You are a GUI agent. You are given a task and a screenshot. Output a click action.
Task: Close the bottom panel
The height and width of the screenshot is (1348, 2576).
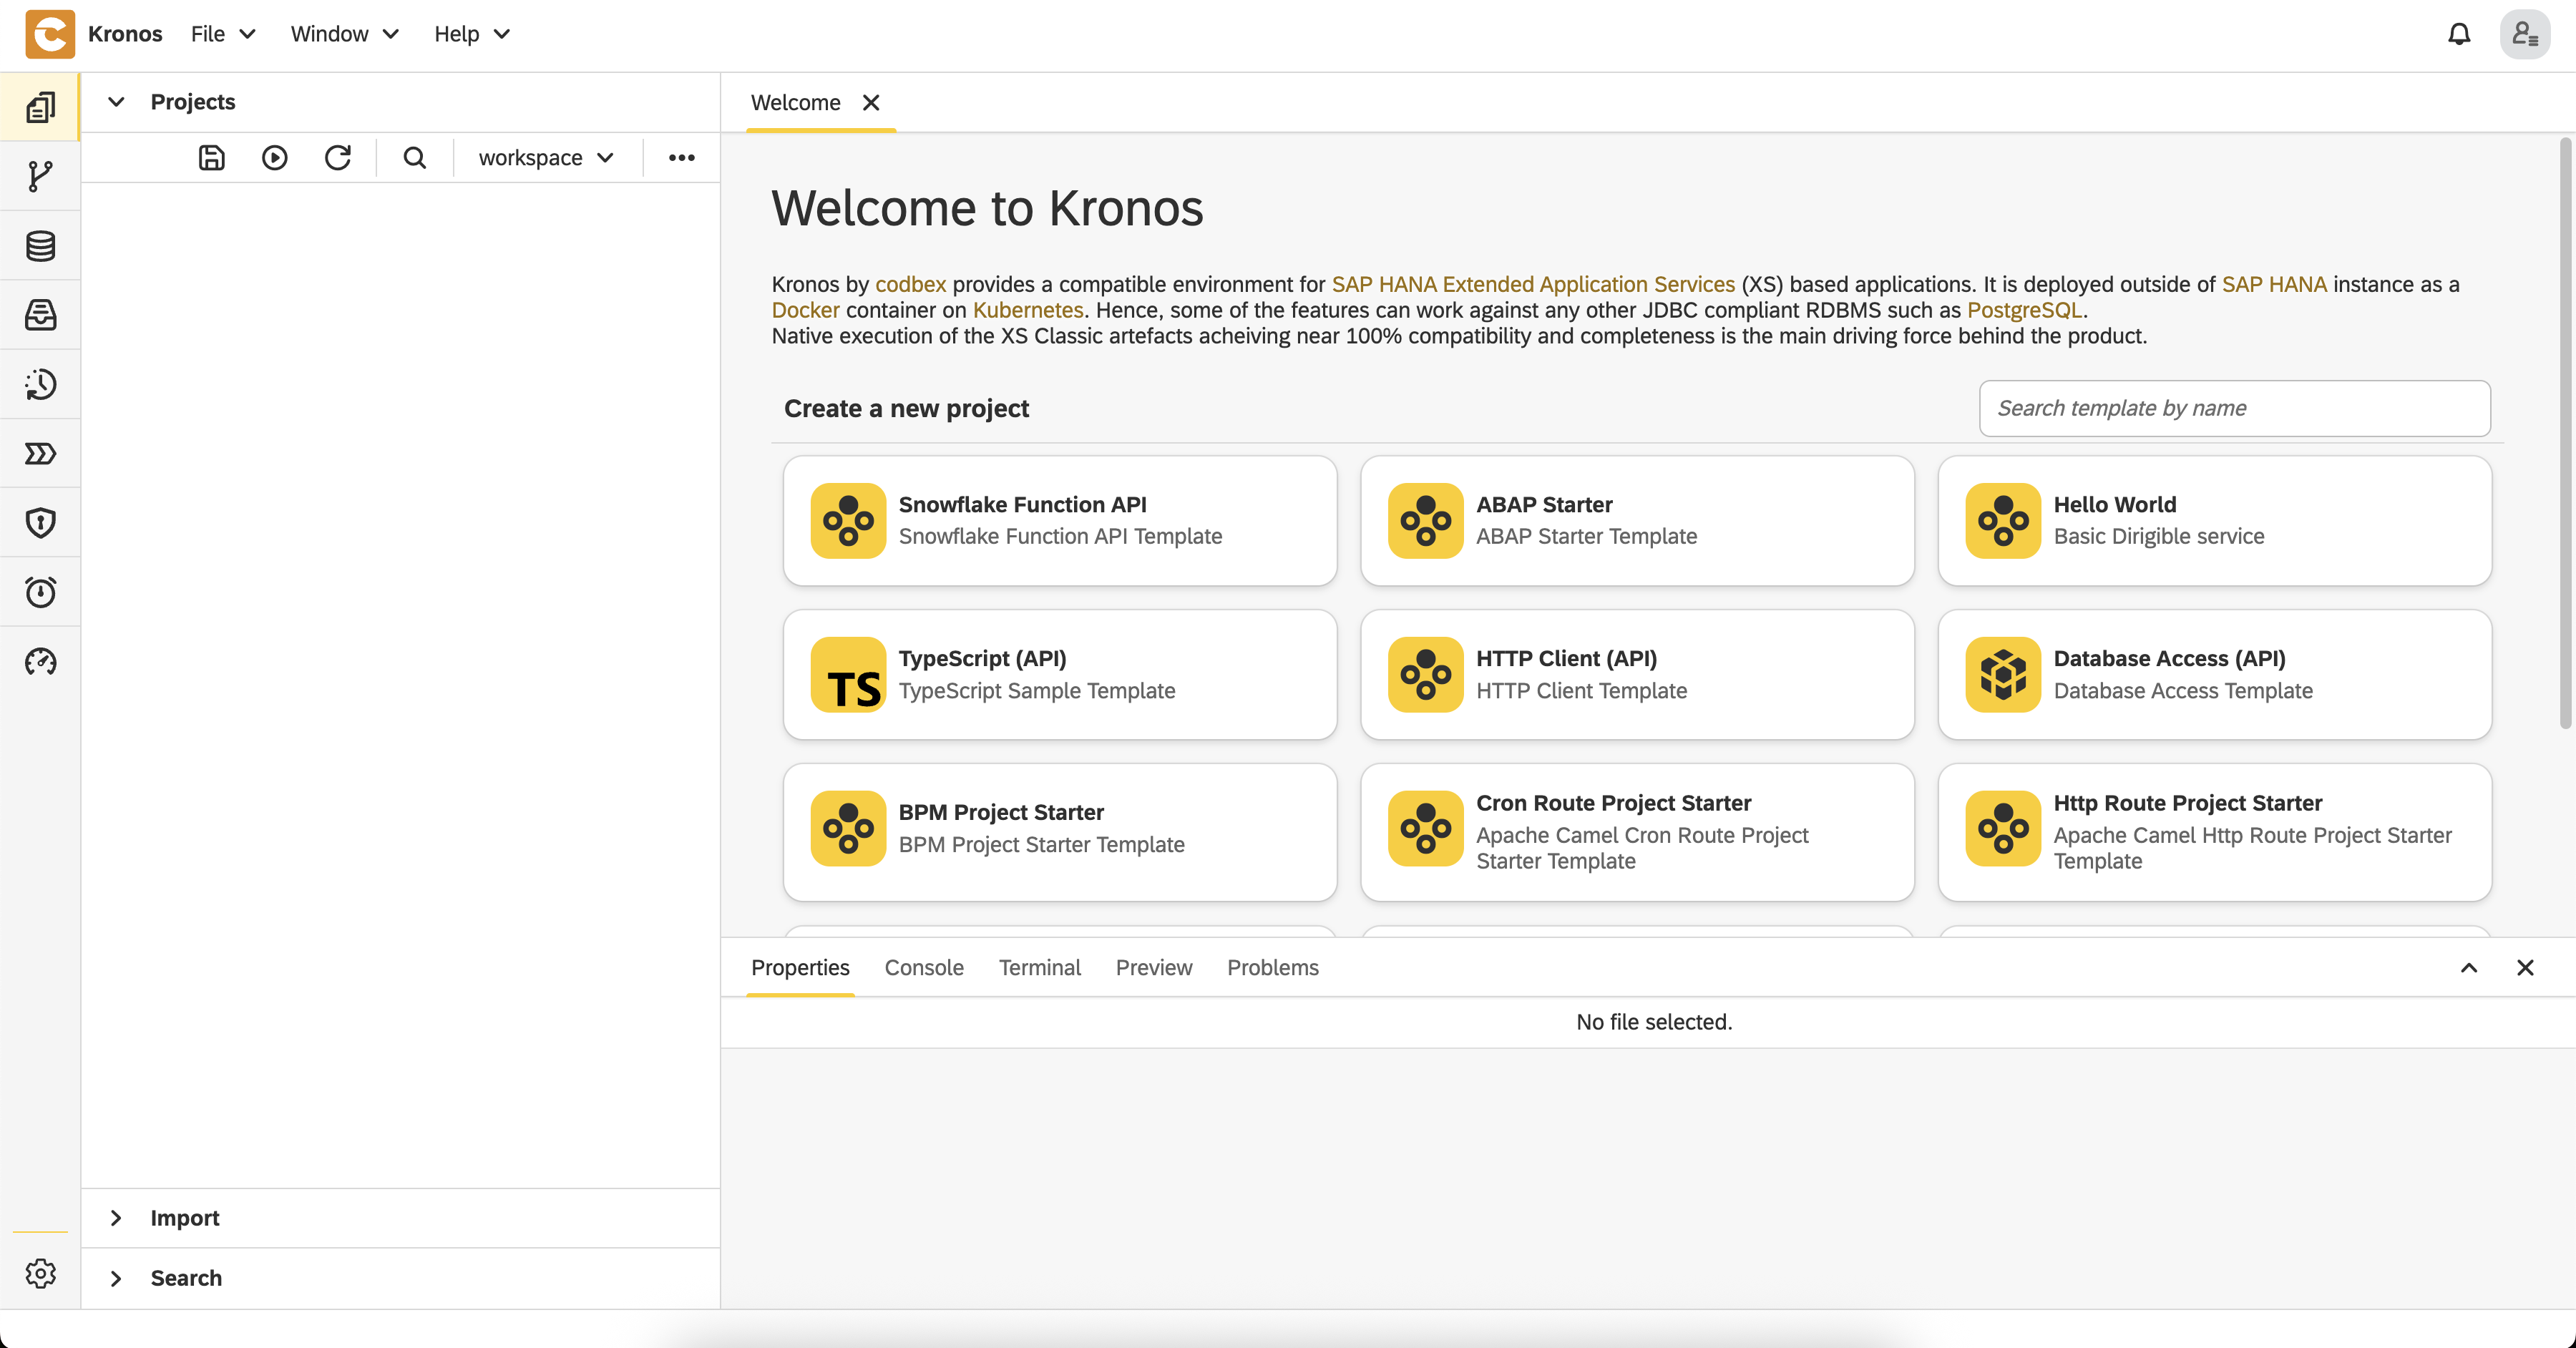click(2524, 967)
